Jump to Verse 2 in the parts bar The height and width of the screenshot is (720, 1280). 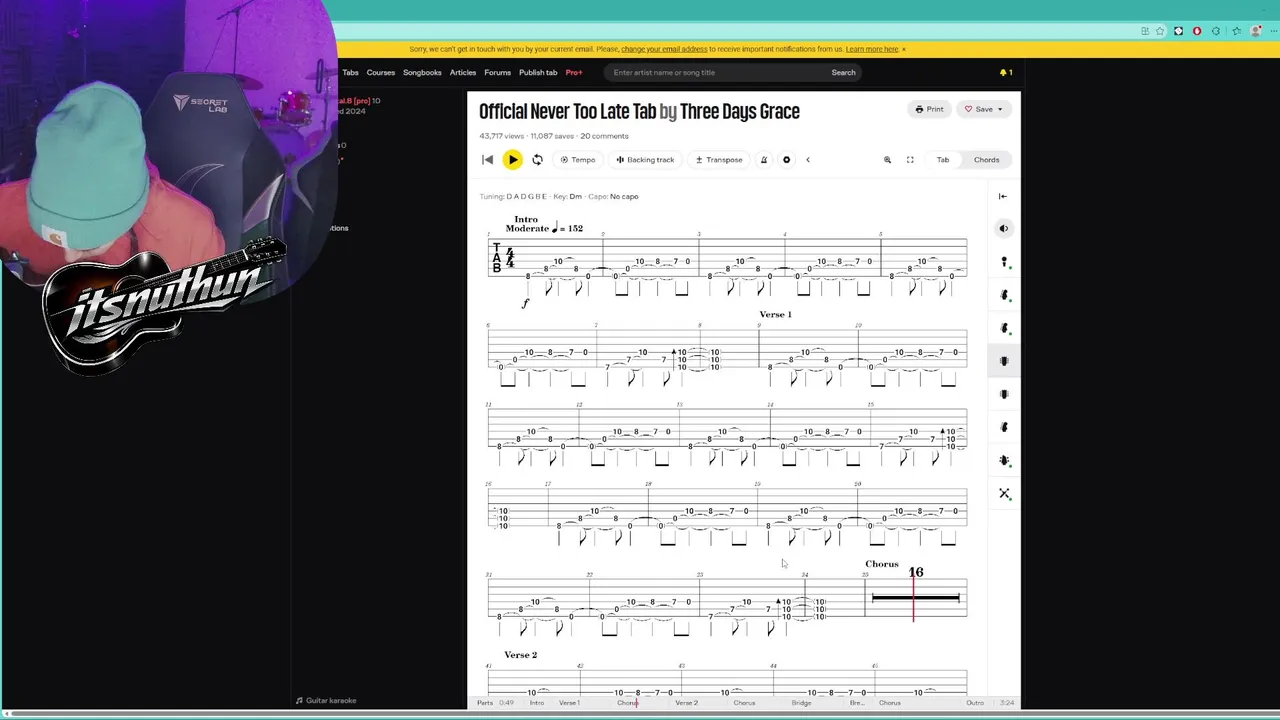tap(686, 703)
